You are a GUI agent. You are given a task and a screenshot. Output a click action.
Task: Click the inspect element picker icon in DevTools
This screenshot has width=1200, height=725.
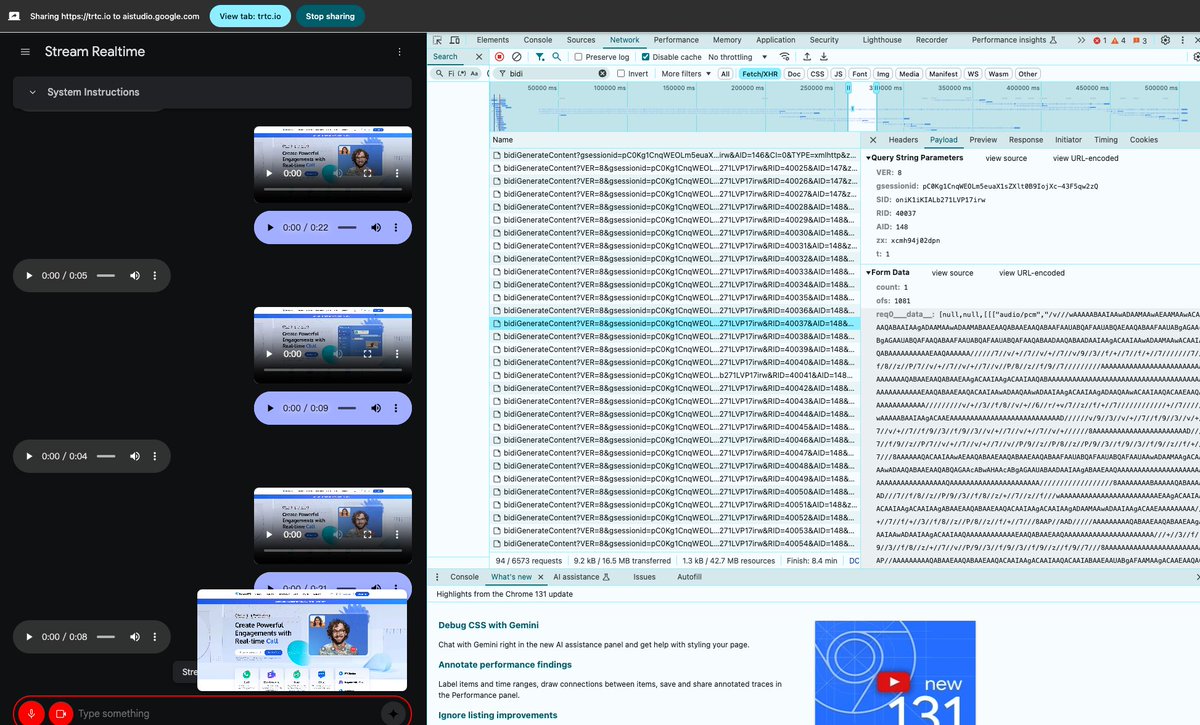point(439,40)
